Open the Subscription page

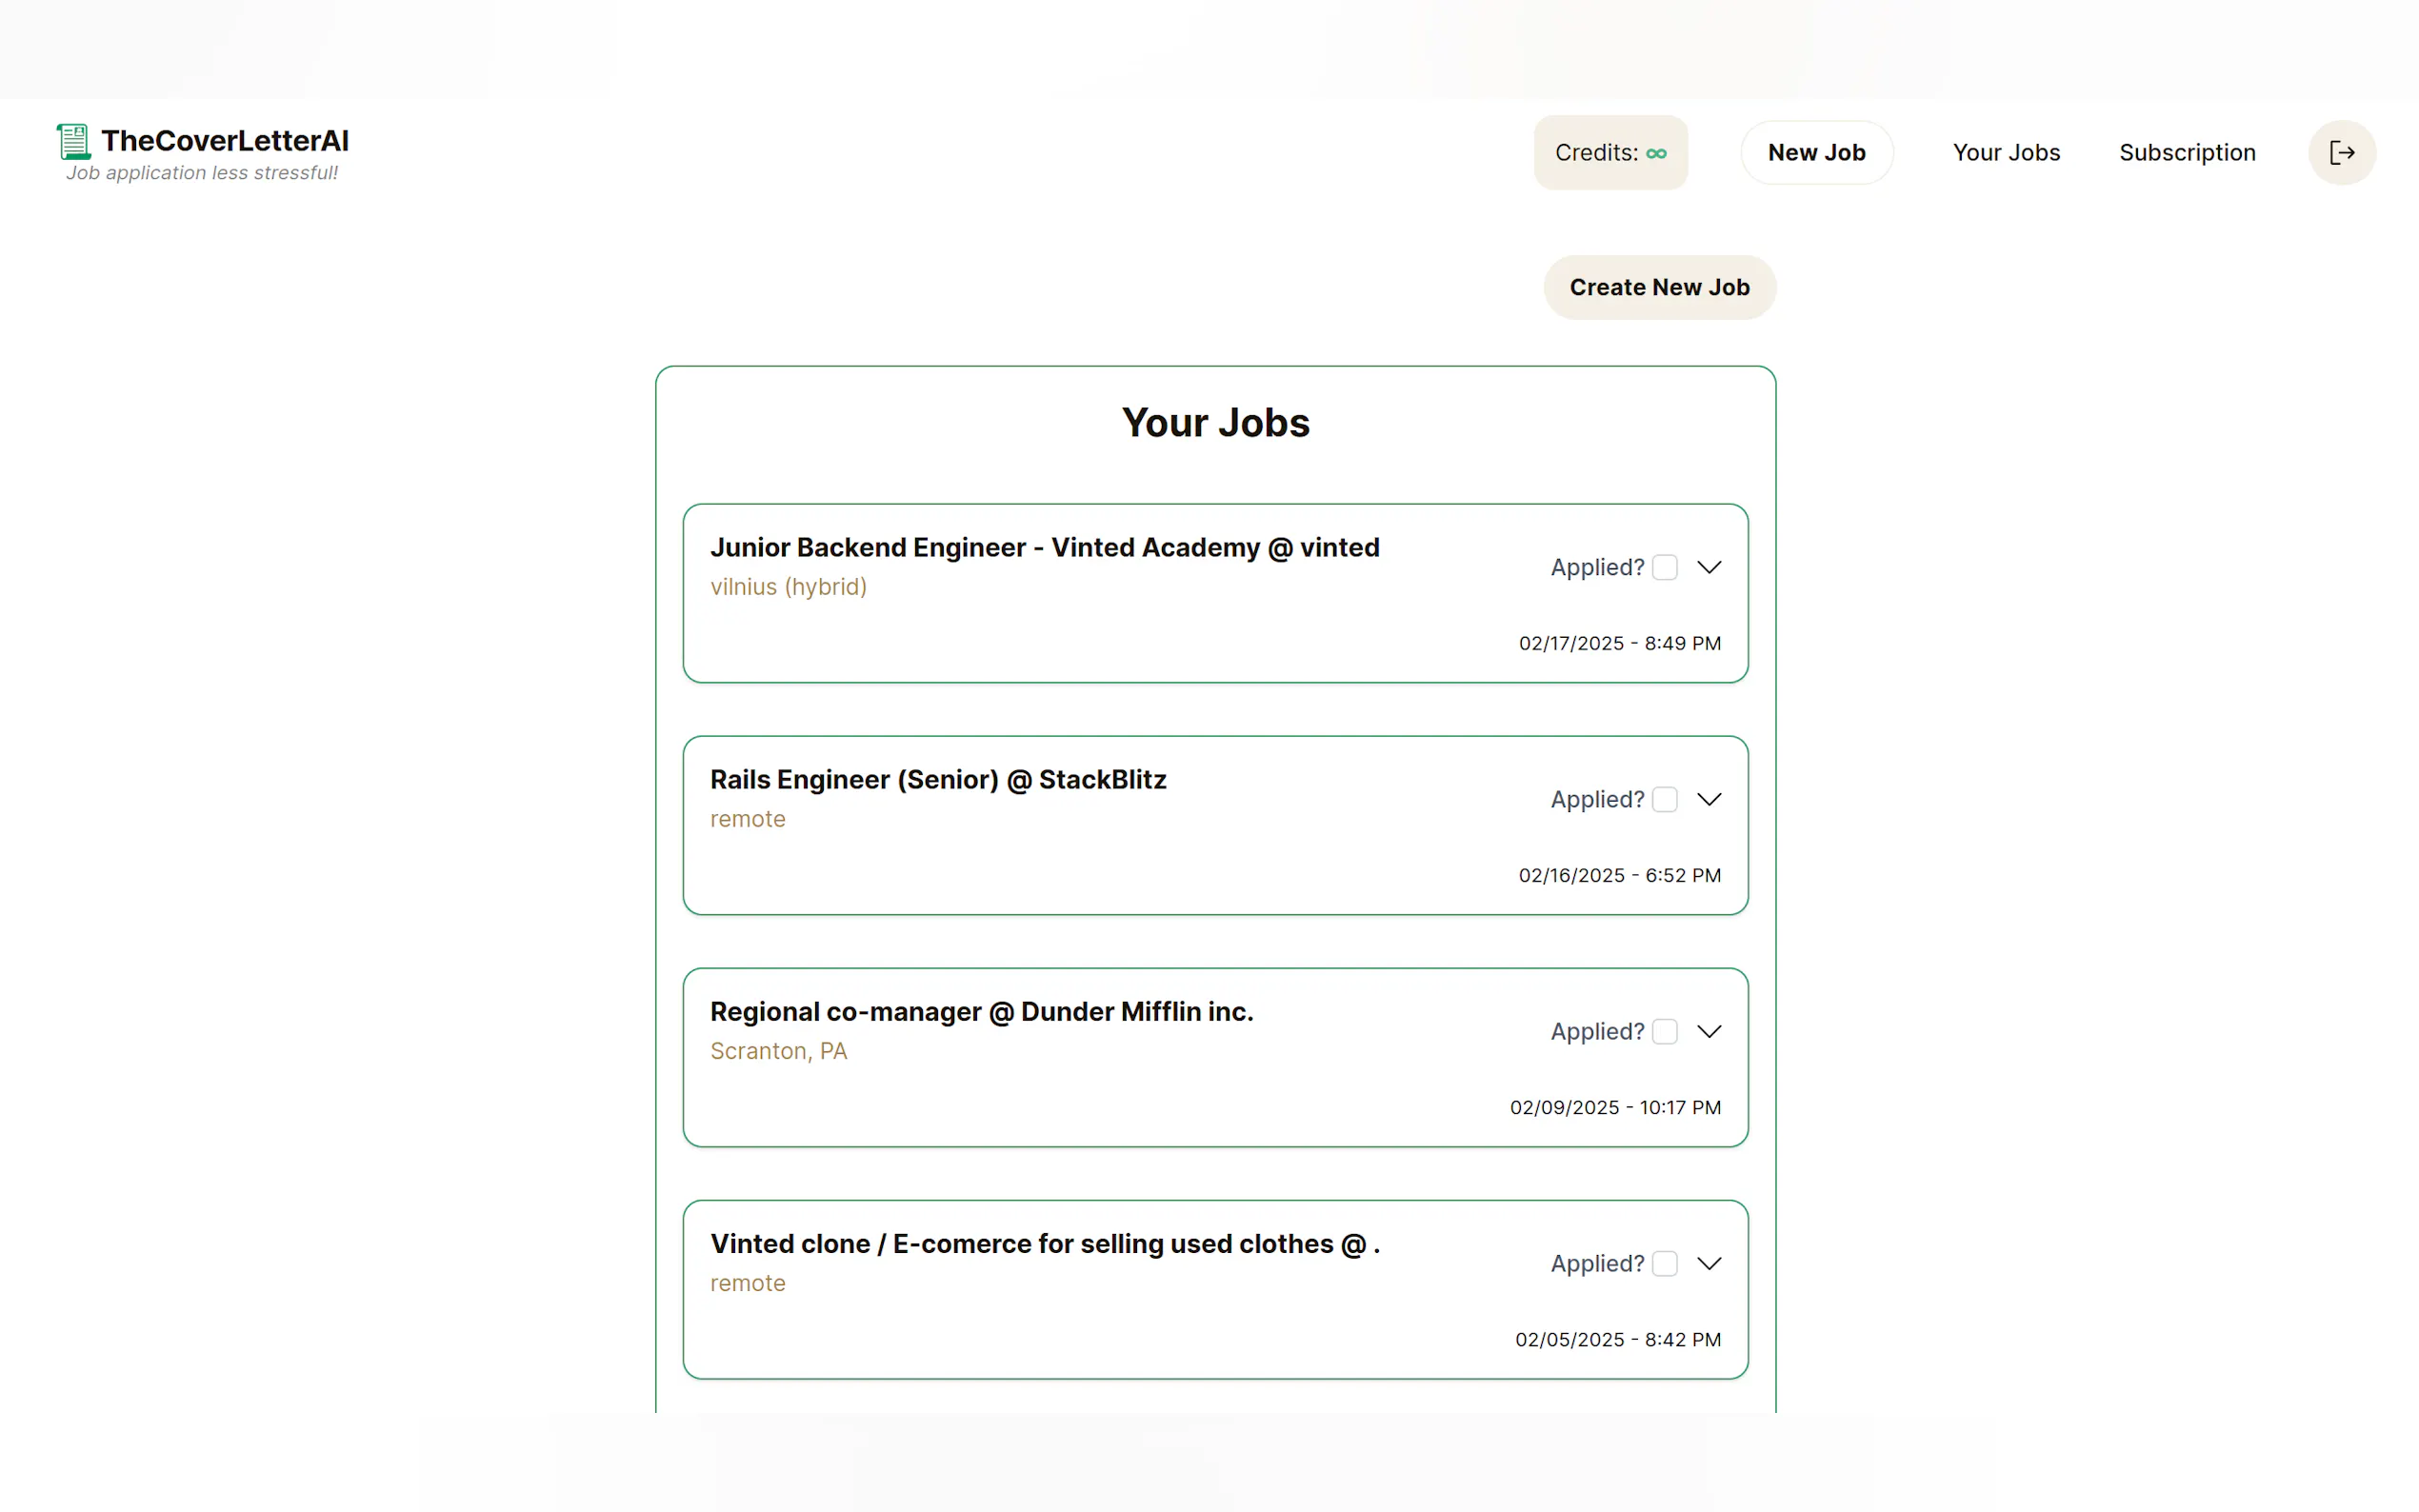coord(2187,153)
